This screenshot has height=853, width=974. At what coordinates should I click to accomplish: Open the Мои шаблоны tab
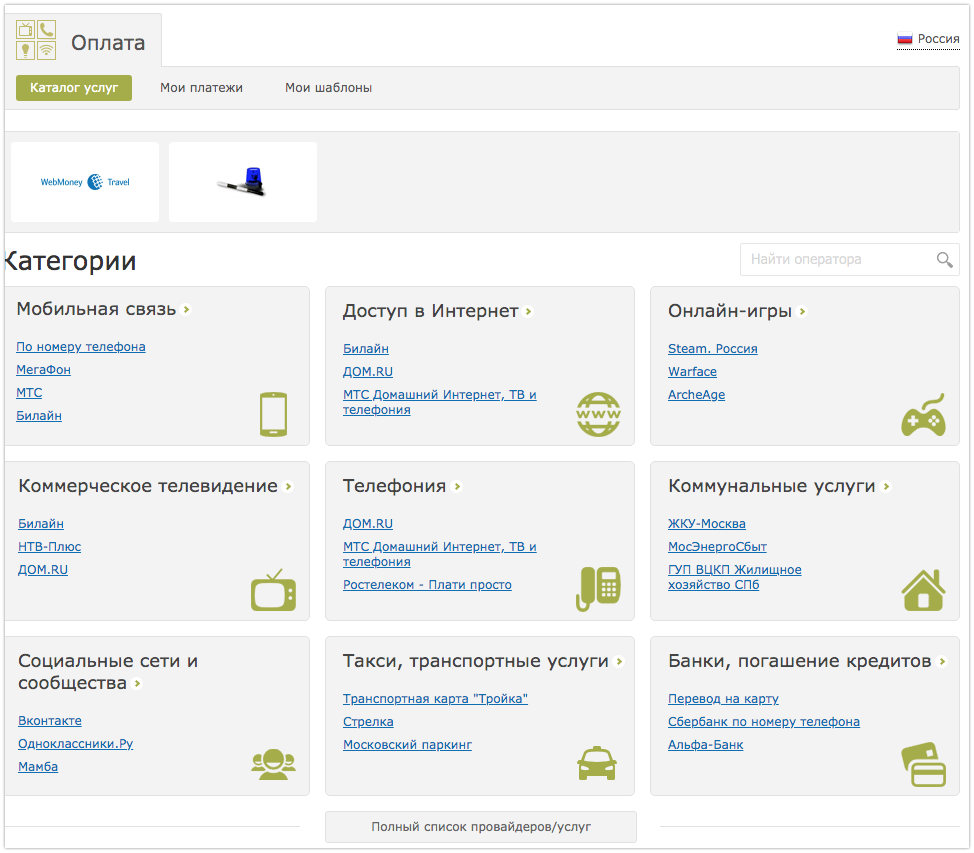pyautogui.click(x=328, y=88)
